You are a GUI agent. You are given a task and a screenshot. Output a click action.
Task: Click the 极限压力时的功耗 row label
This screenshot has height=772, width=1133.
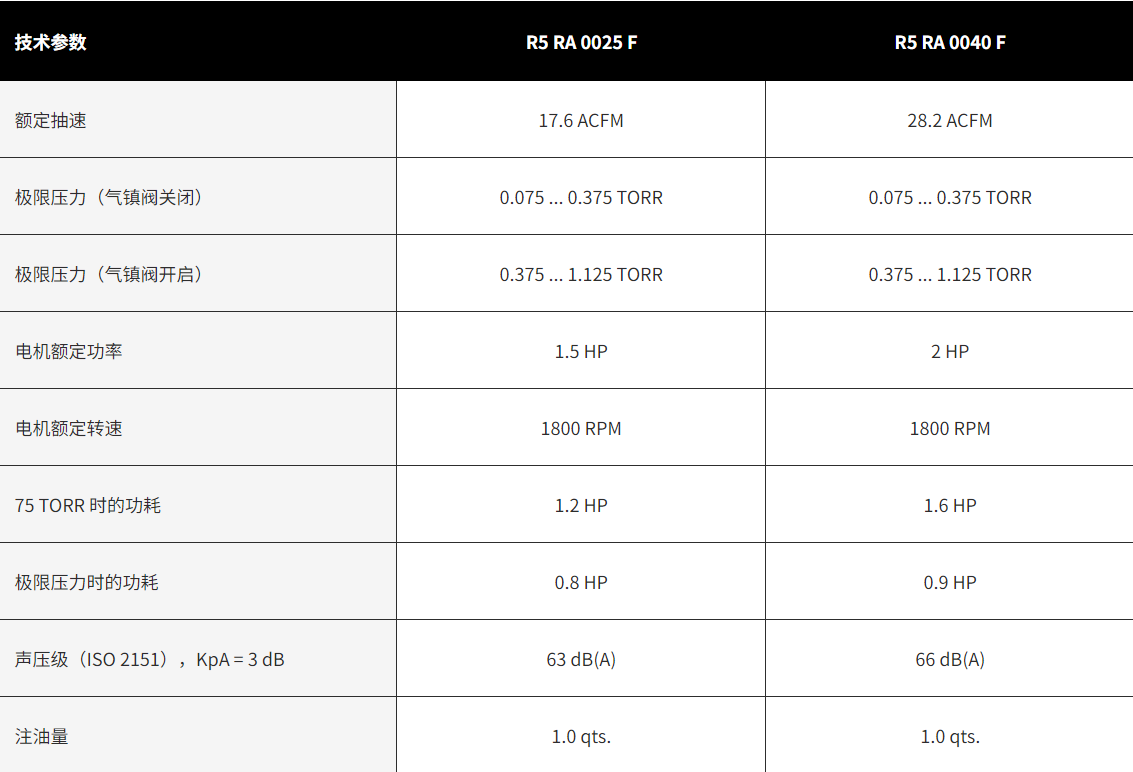(87, 582)
